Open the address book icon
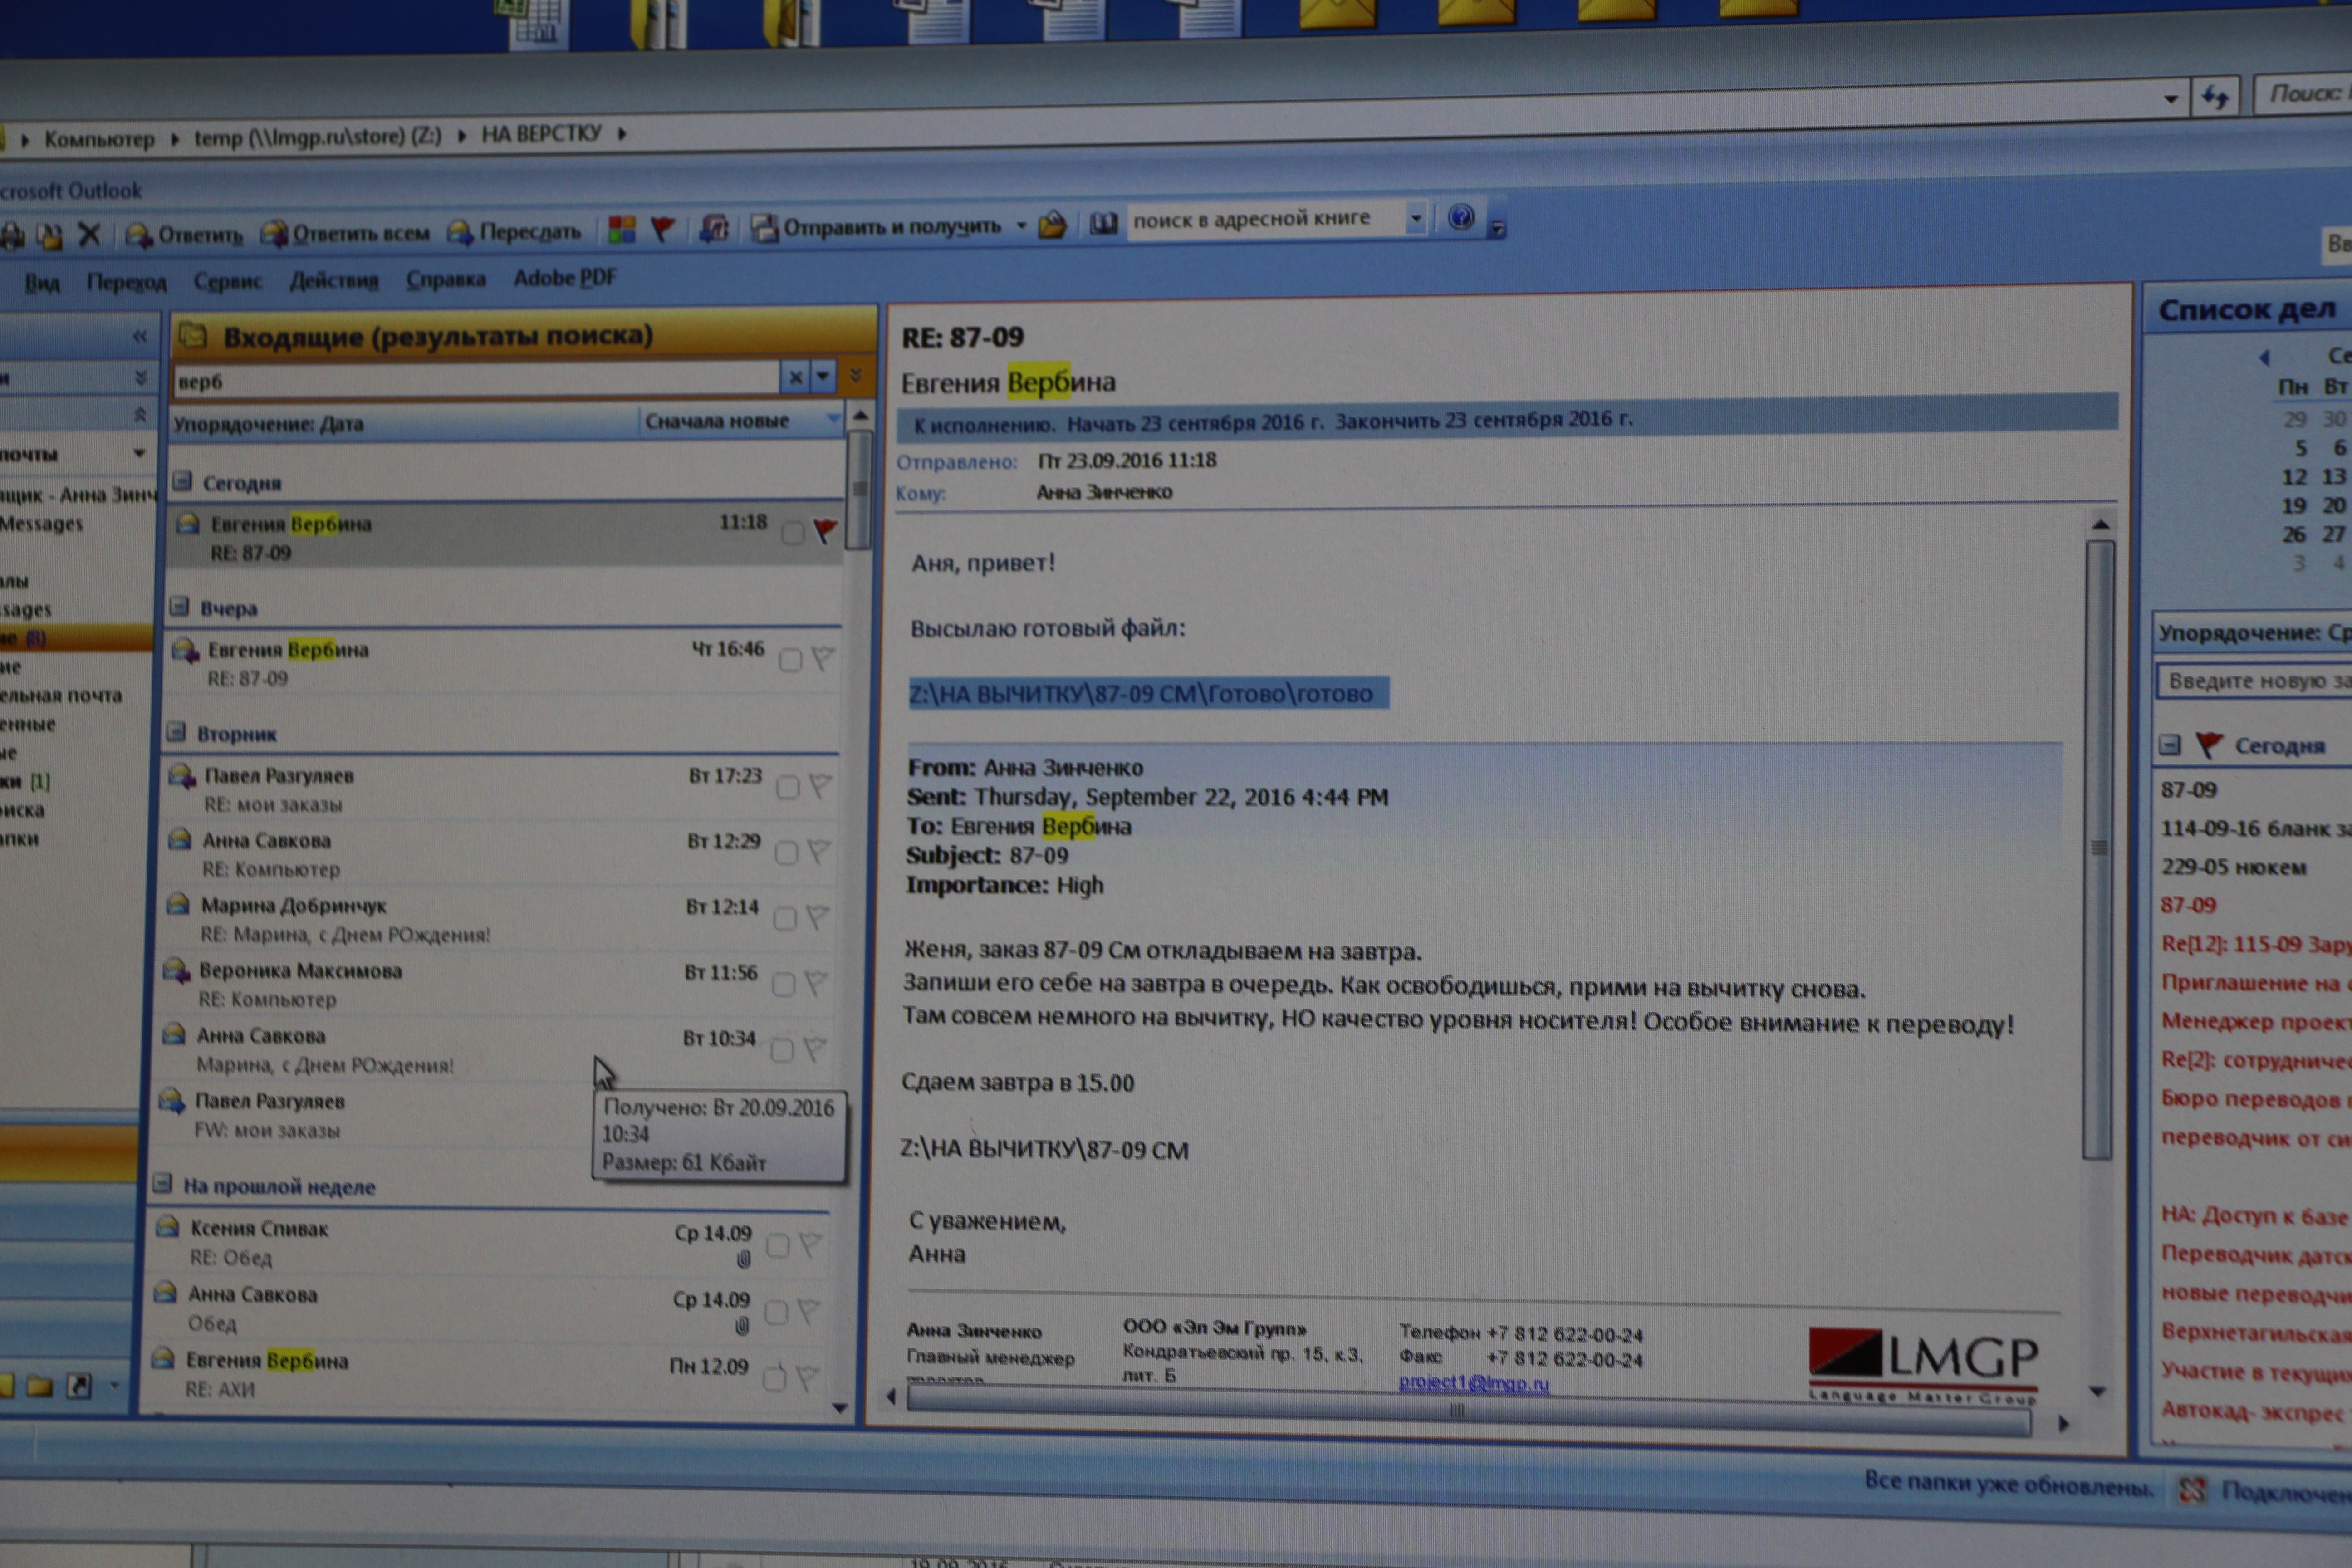 (1103, 224)
